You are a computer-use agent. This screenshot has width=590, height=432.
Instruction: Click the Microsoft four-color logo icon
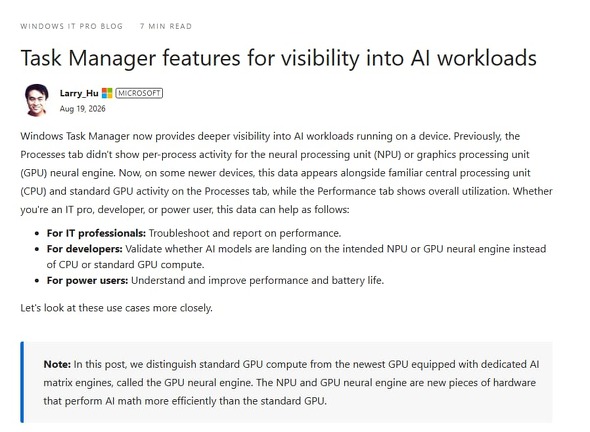(x=107, y=93)
